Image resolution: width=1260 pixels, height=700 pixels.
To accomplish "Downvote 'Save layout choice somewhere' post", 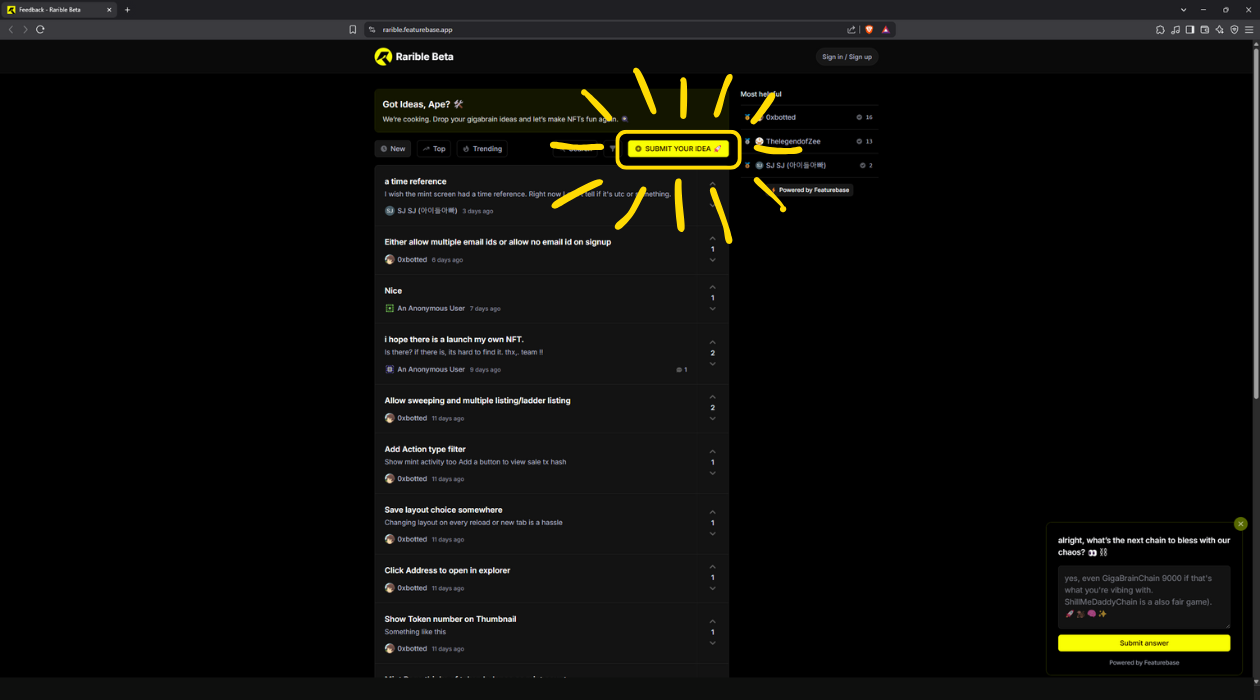I will [713, 534].
